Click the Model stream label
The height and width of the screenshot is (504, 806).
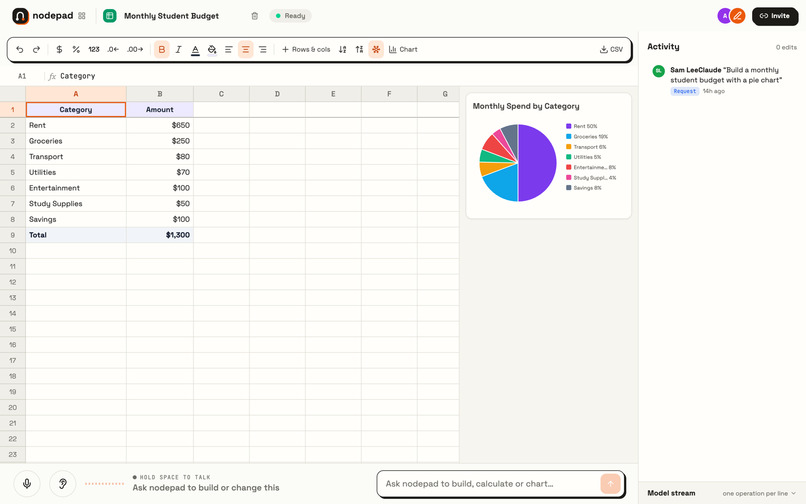671,493
